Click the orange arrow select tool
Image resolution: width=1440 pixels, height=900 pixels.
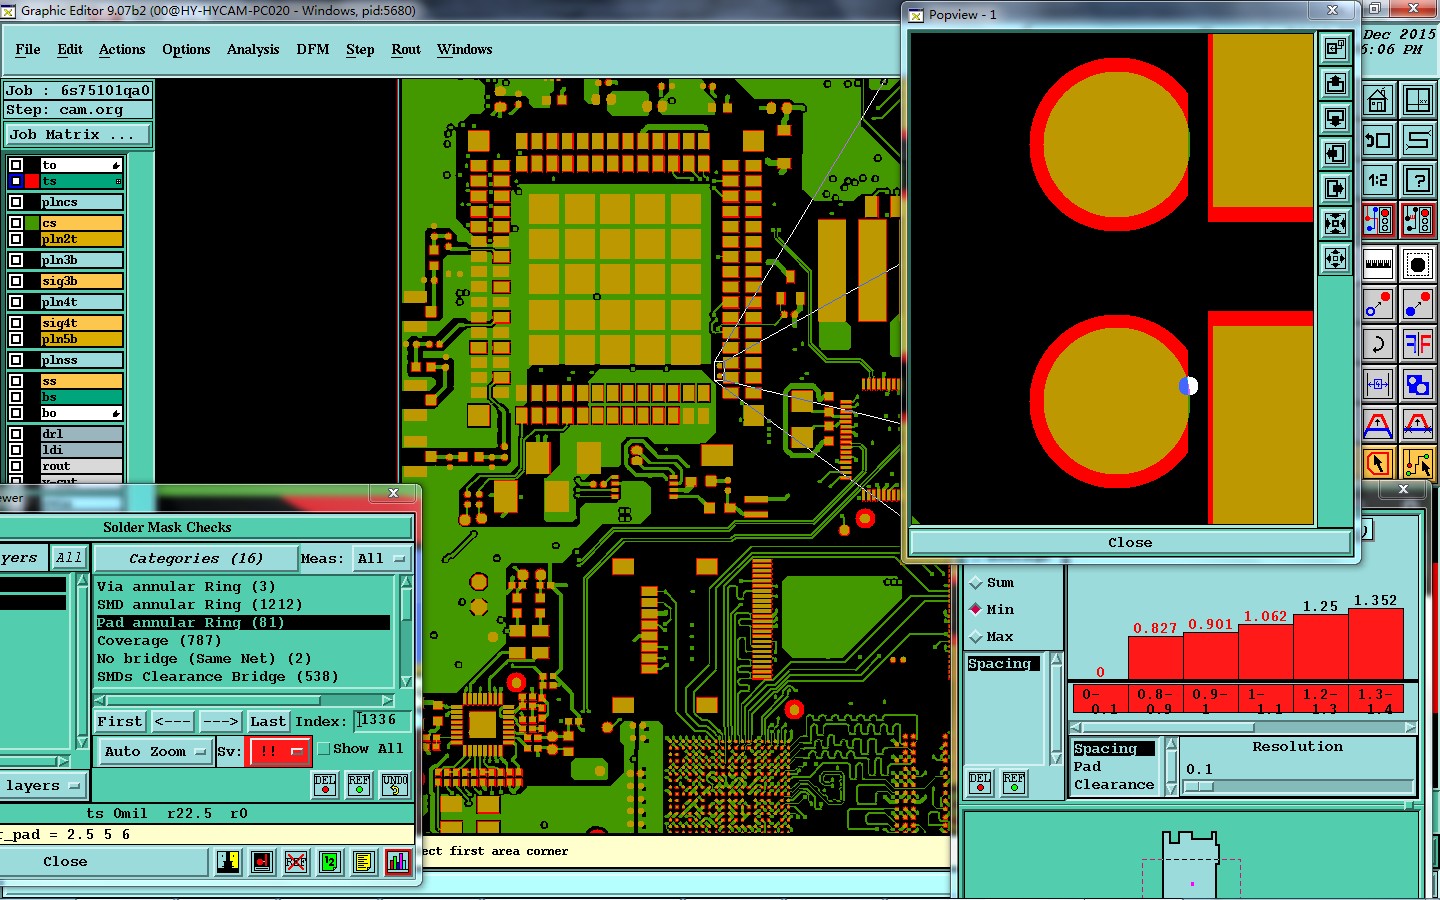coord(1378,463)
